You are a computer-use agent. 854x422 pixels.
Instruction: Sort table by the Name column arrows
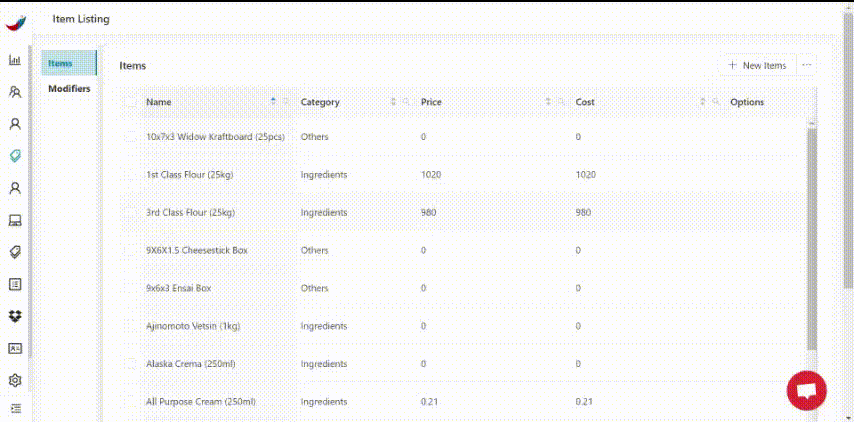pyautogui.click(x=274, y=102)
